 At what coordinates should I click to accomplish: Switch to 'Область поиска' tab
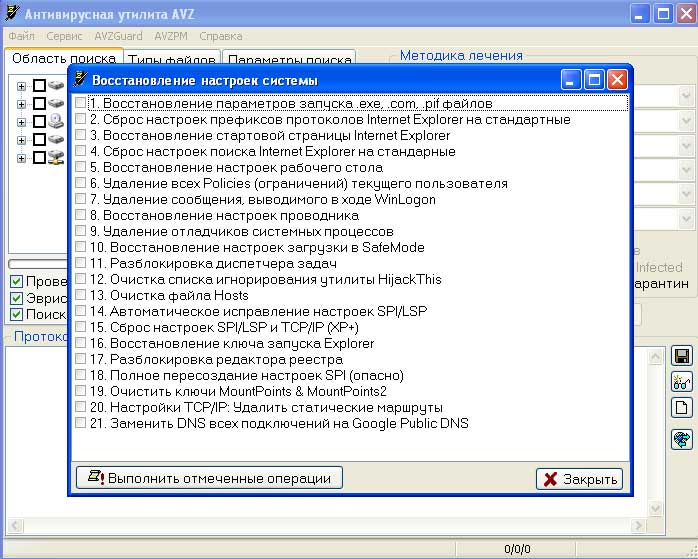tap(64, 58)
